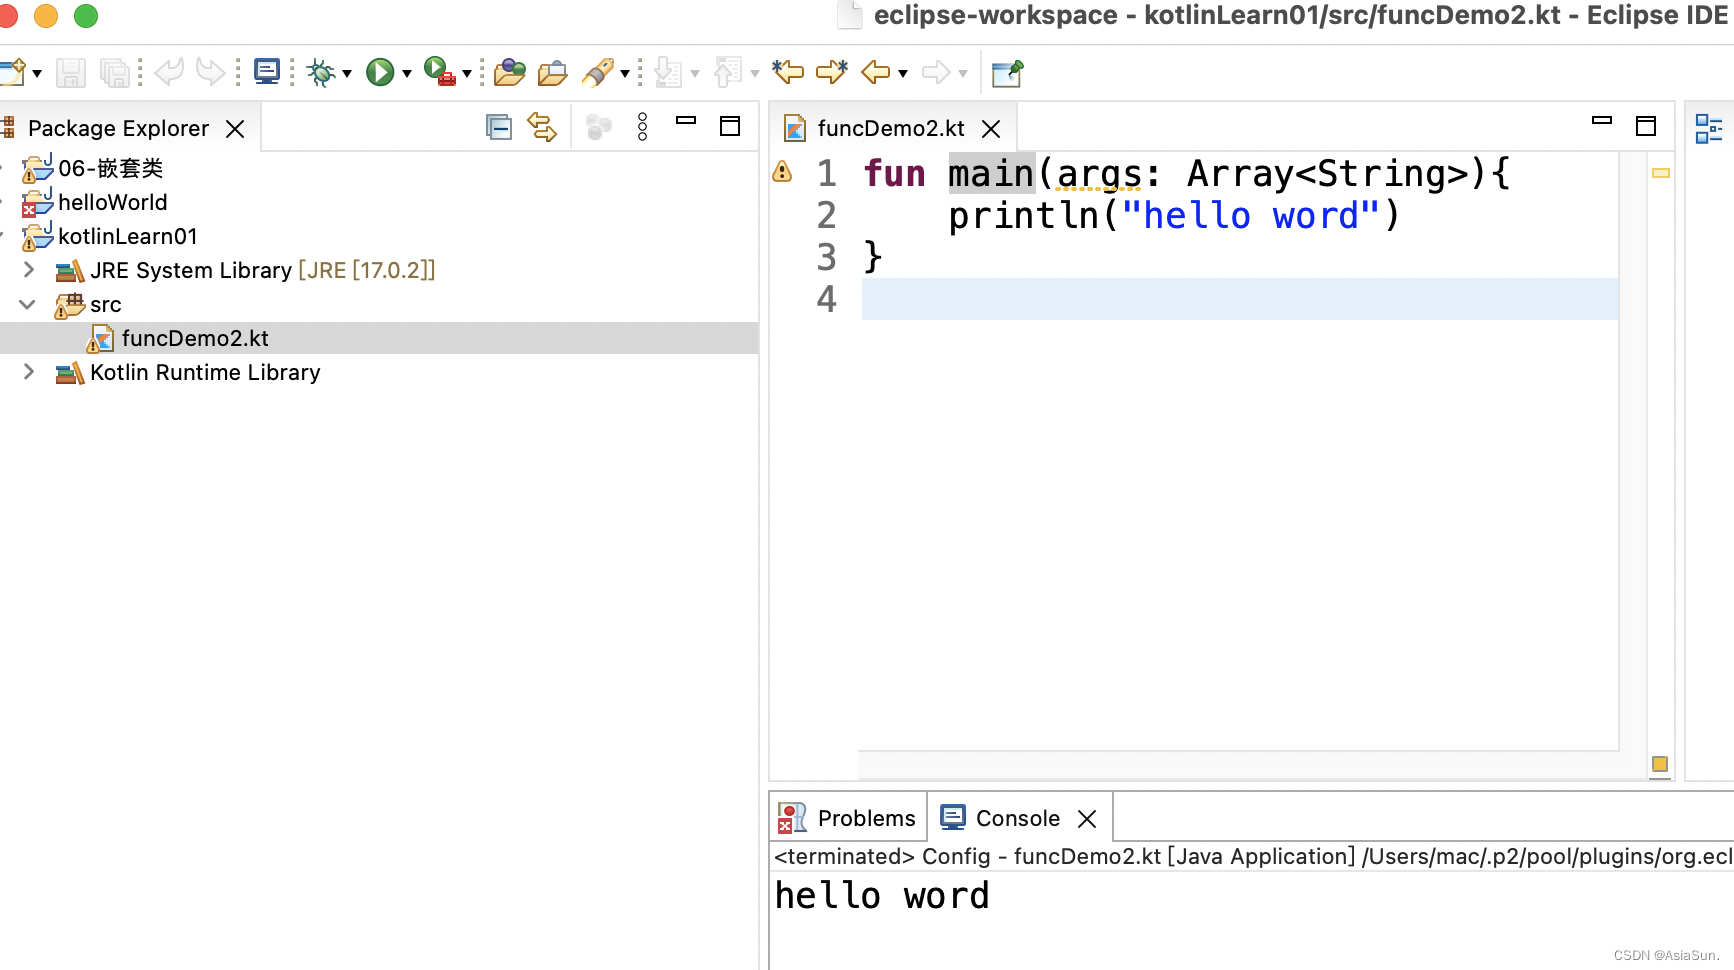Viewport: 1734px width, 970px height.
Task: Close the Package Explorer view
Action: point(235,129)
